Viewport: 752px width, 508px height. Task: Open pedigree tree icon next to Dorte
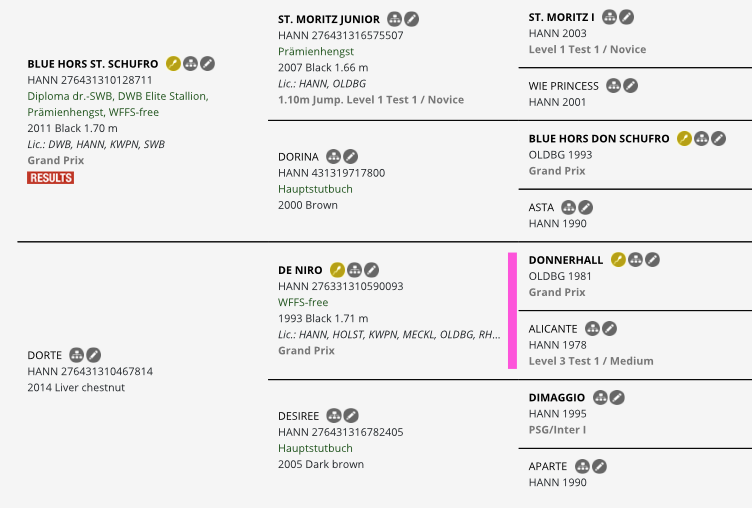point(76,355)
